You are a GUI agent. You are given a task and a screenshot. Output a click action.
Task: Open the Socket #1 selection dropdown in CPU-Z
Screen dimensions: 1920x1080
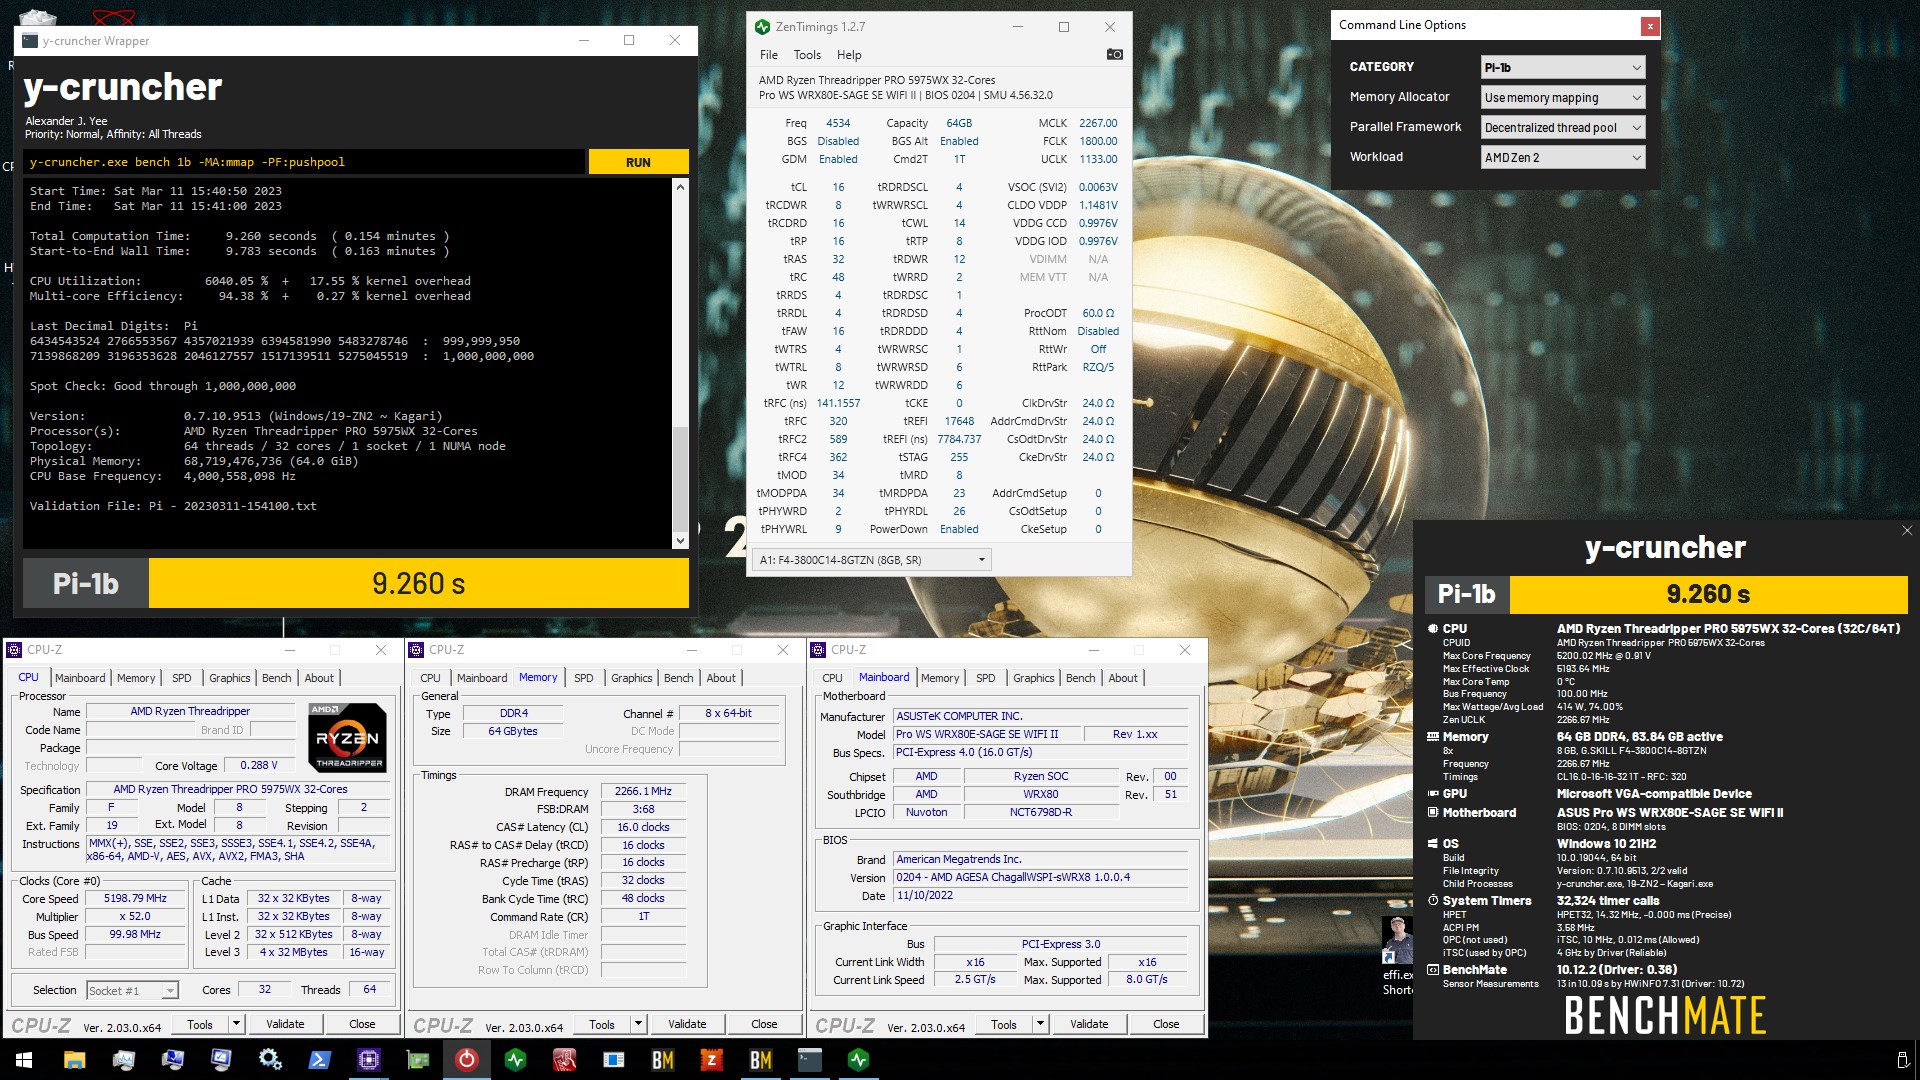132,990
